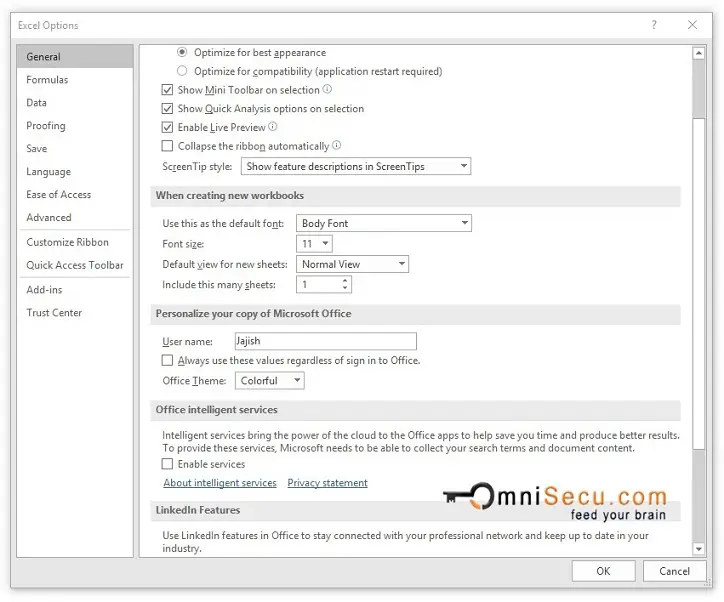Expand the default font Body Font dropdown
Image resolution: width=724 pixels, height=602 pixels.
click(x=384, y=223)
